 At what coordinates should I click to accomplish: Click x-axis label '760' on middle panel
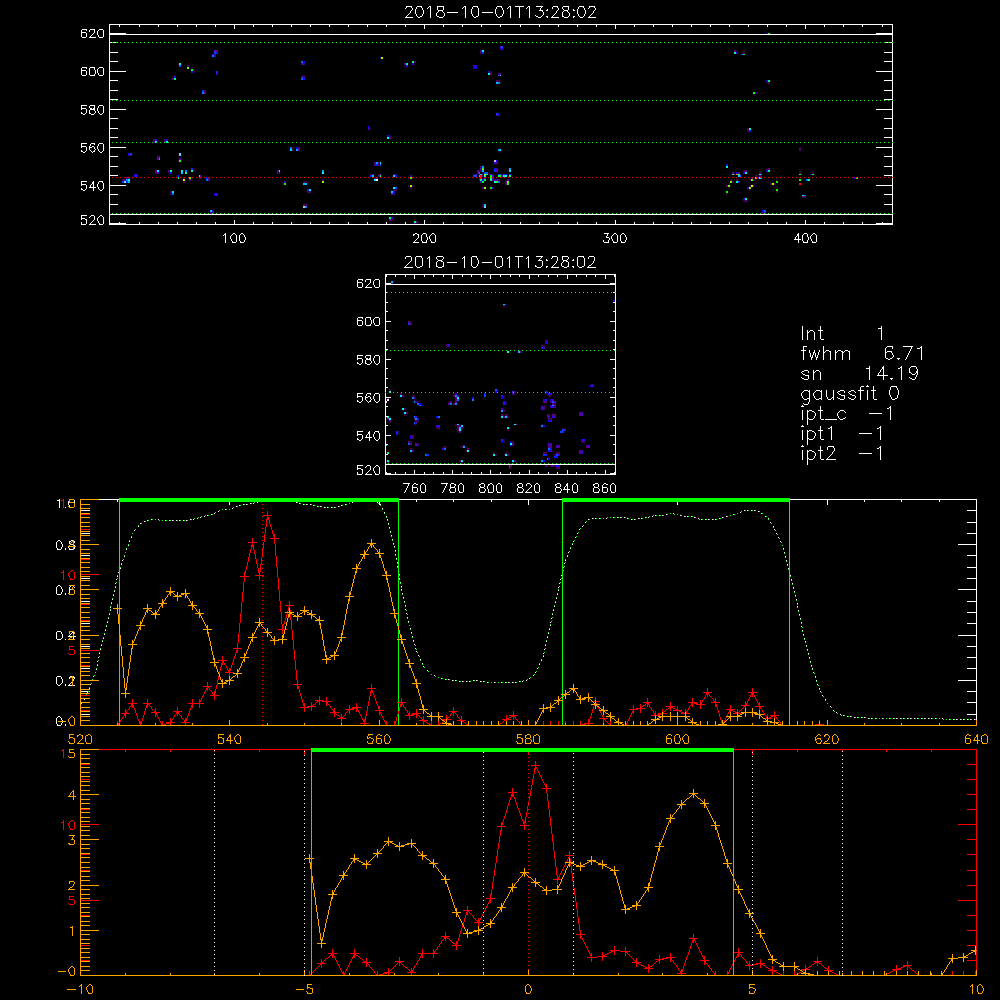pos(415,489)
